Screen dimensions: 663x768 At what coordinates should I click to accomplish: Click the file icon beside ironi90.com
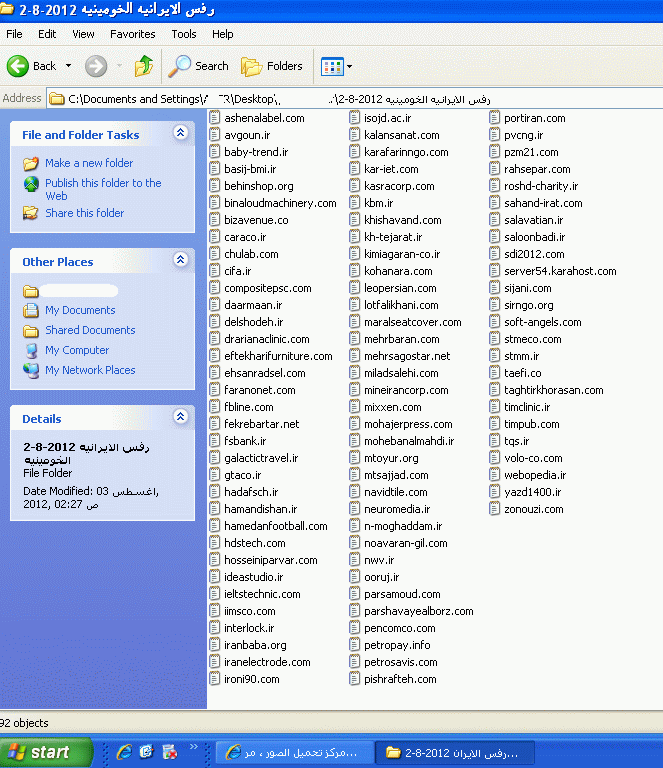tap(214, 679)
